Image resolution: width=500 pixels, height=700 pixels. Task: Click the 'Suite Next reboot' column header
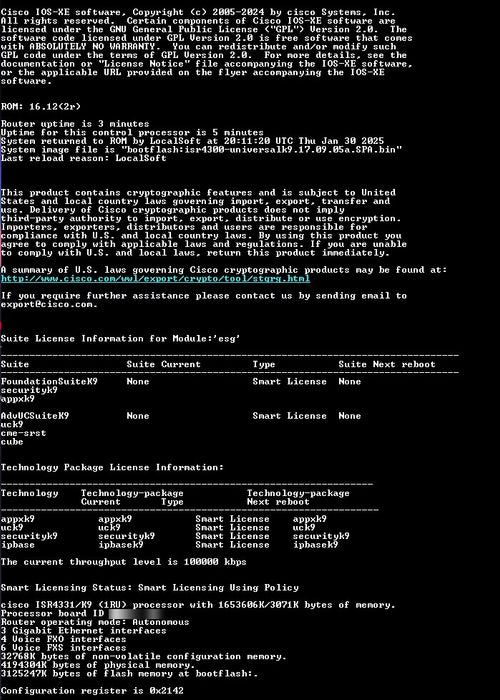[x=387, y=364]
